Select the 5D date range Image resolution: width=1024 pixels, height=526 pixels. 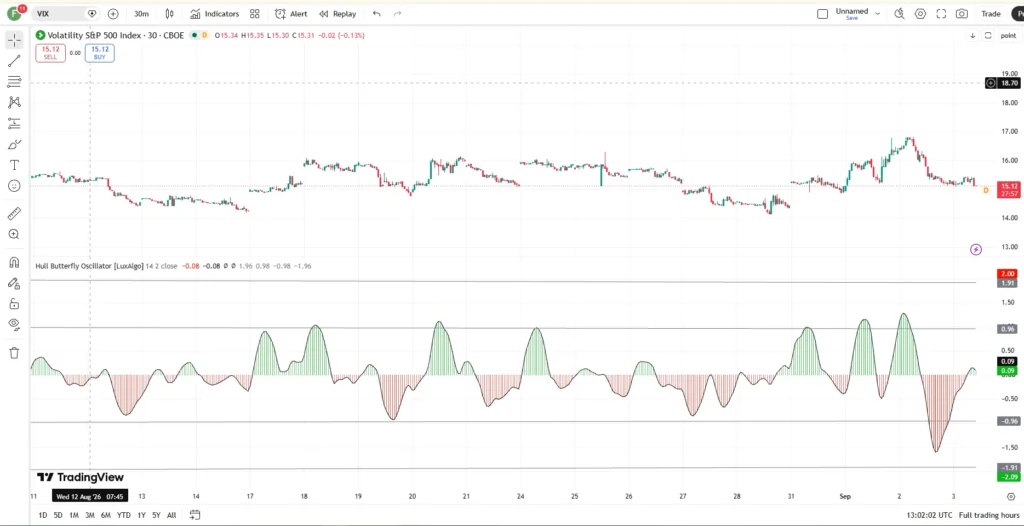58,515
